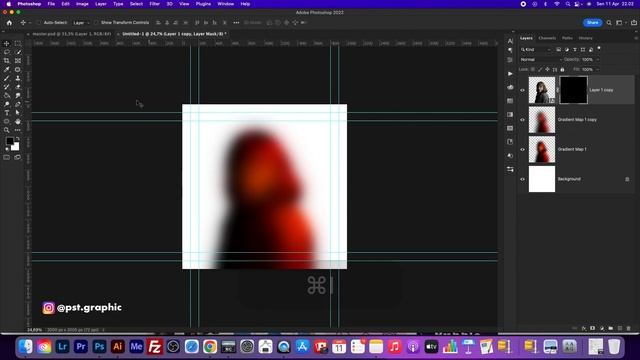Select the Crop tool

[7, 61]
